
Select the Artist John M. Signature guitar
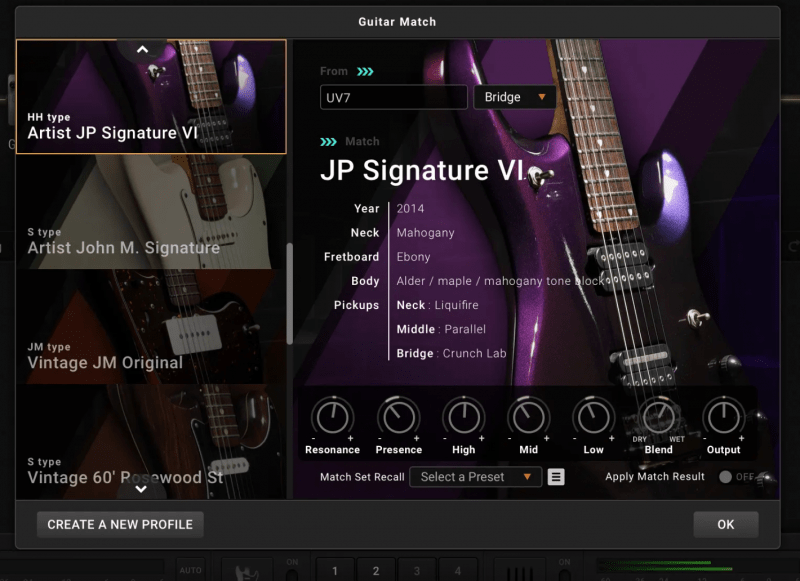152,212
